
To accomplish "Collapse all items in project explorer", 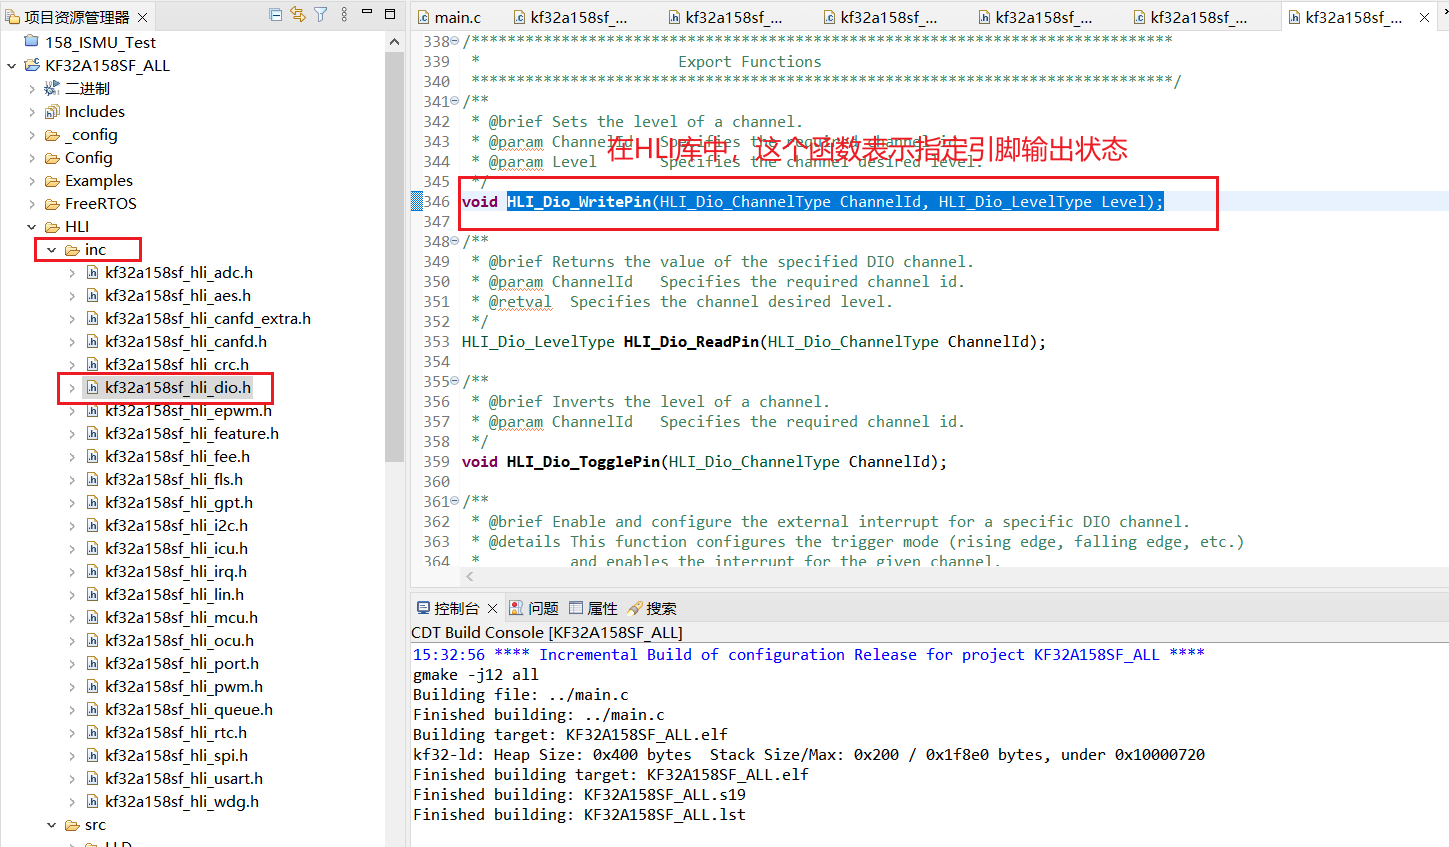I will (276, 14).
